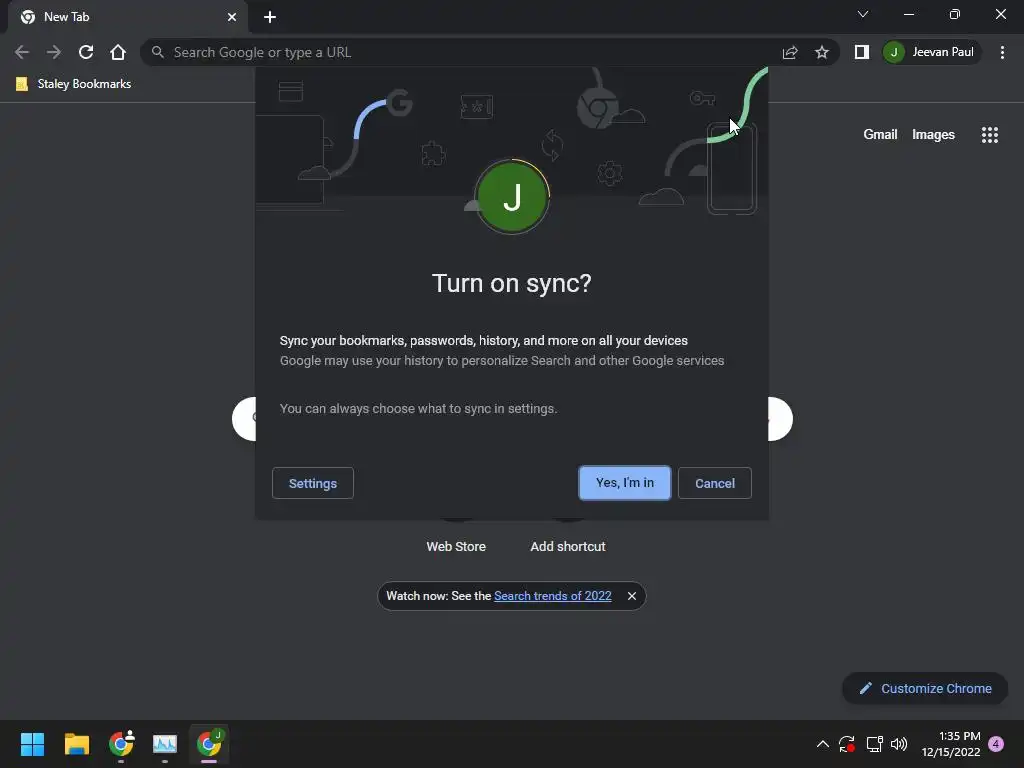Image resolution: width=1024 pixels, height=768 pixels.
Task: Switch to Chrome with J profile badge
Action: 209,744
